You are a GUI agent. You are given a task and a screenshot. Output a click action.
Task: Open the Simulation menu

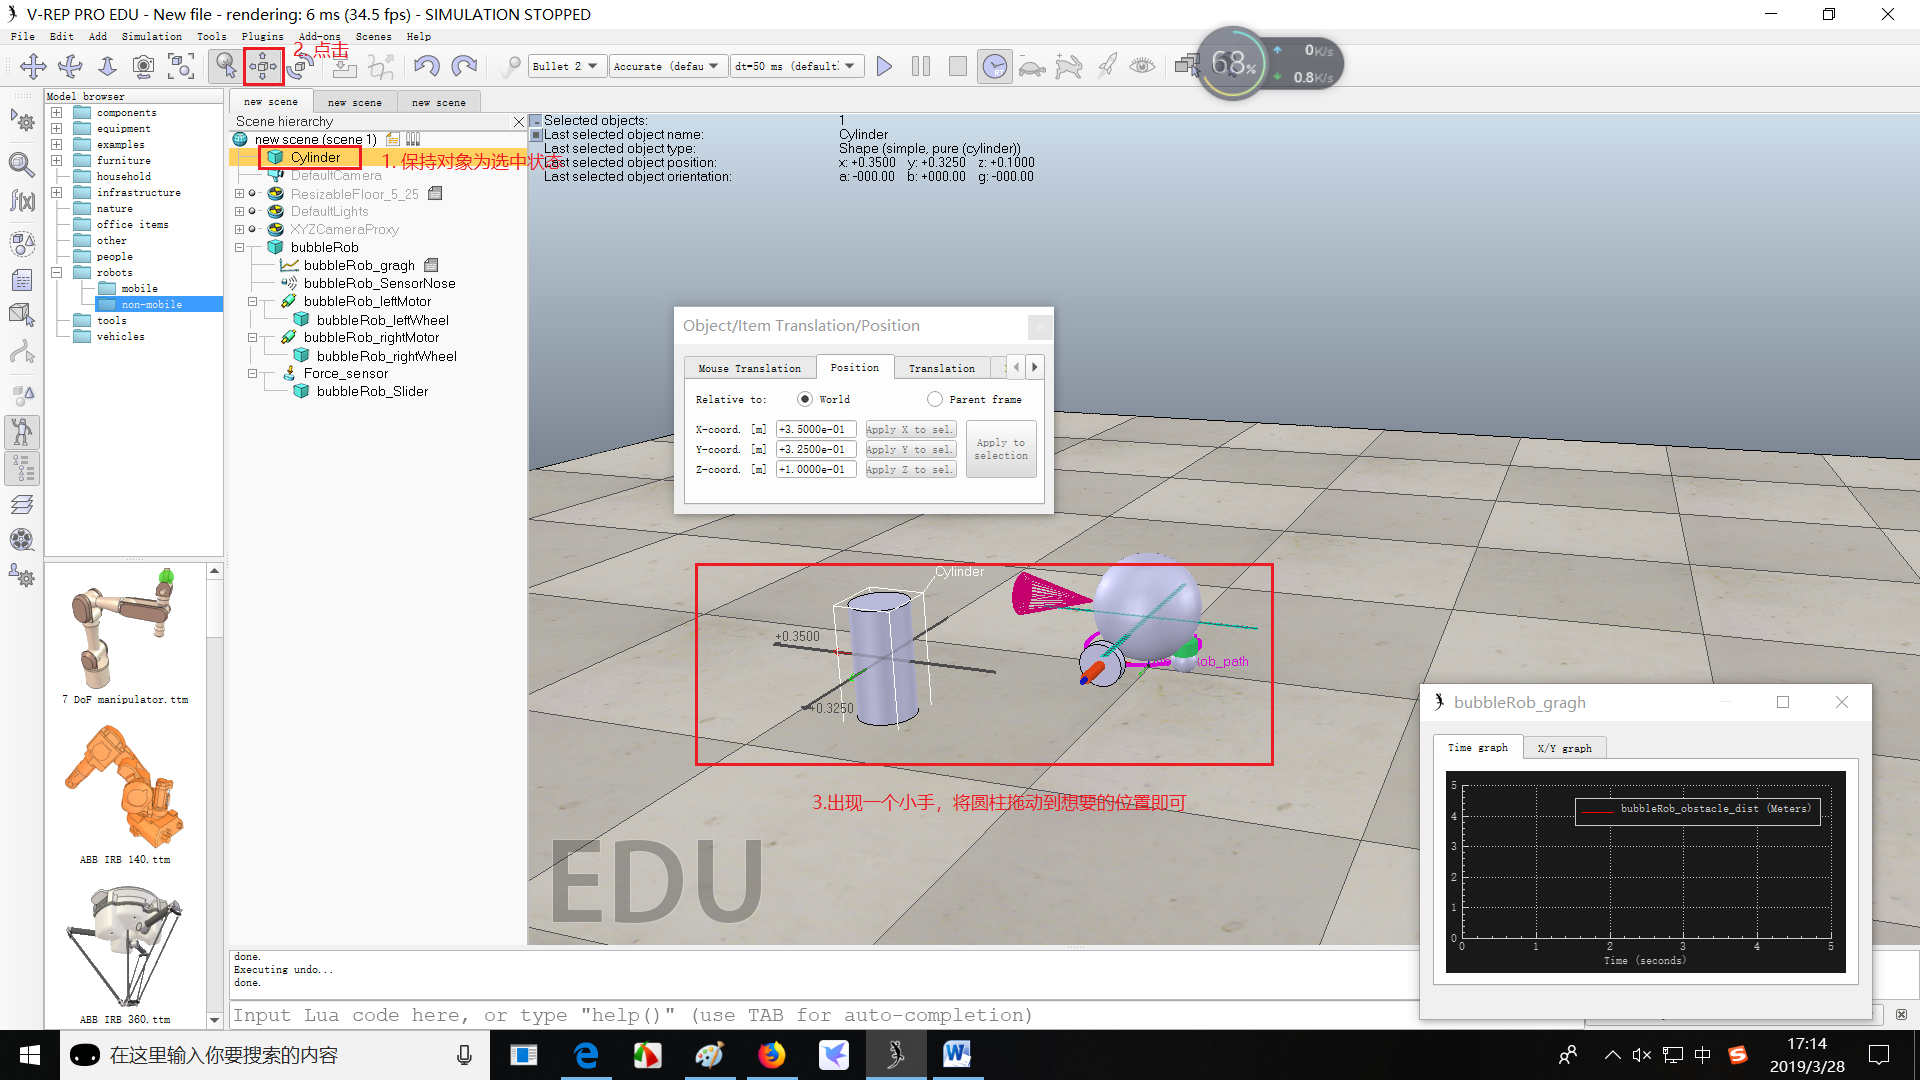pos(152,37)
